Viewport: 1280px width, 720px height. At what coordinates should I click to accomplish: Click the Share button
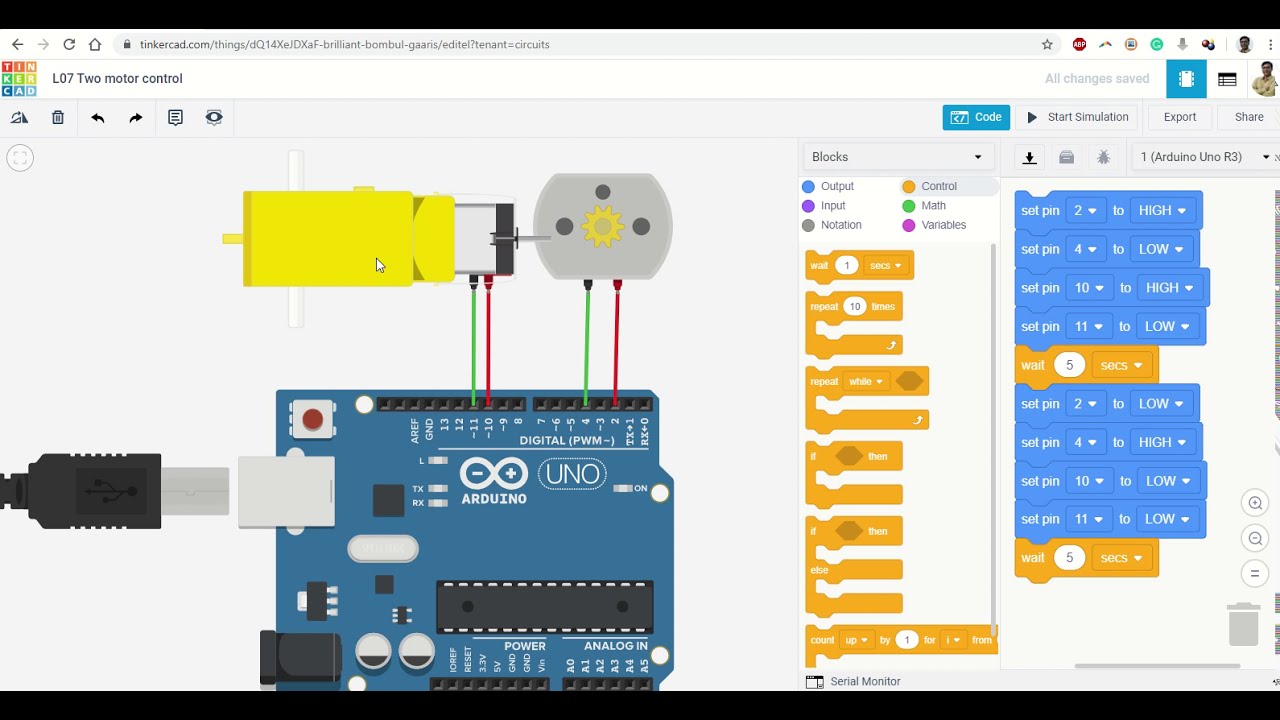pyautogui.click(x=1249, y=117)
